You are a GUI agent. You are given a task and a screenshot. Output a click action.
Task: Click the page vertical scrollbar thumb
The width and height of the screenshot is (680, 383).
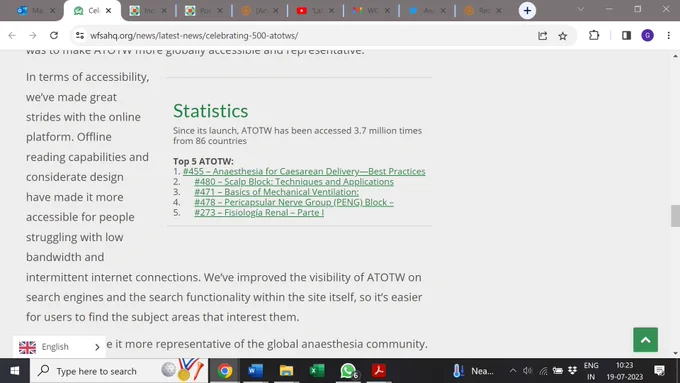tap(675, 216)
